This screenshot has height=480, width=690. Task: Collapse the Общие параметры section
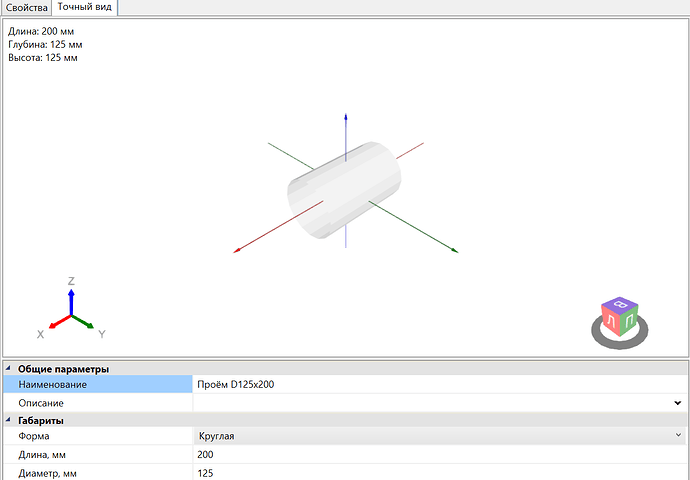tap(8, 368)
